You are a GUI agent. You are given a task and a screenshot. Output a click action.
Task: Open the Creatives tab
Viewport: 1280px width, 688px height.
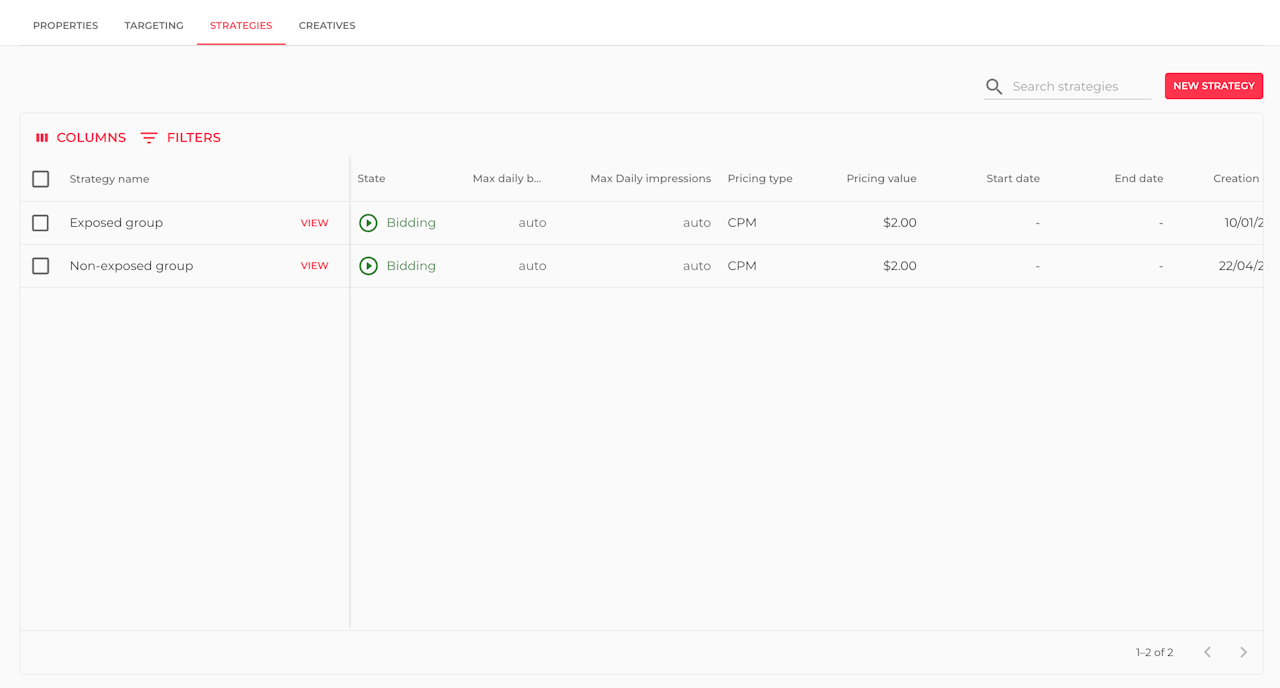point(327,26)
